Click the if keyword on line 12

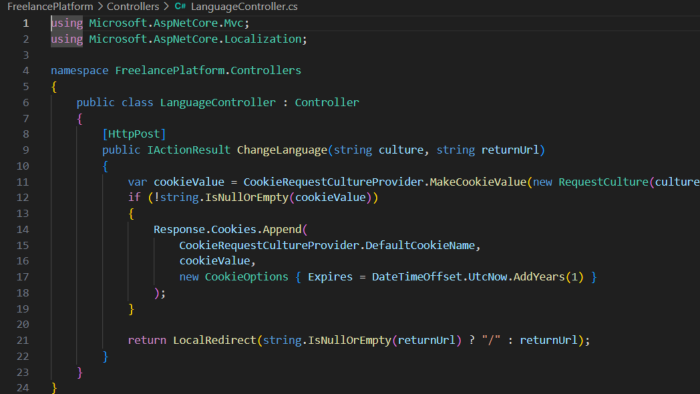click(x=134, y=197)
